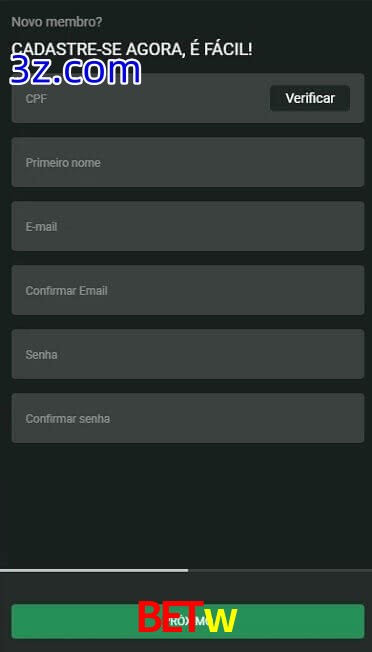Click the unfilled portion of progress bar

[280, 570]
